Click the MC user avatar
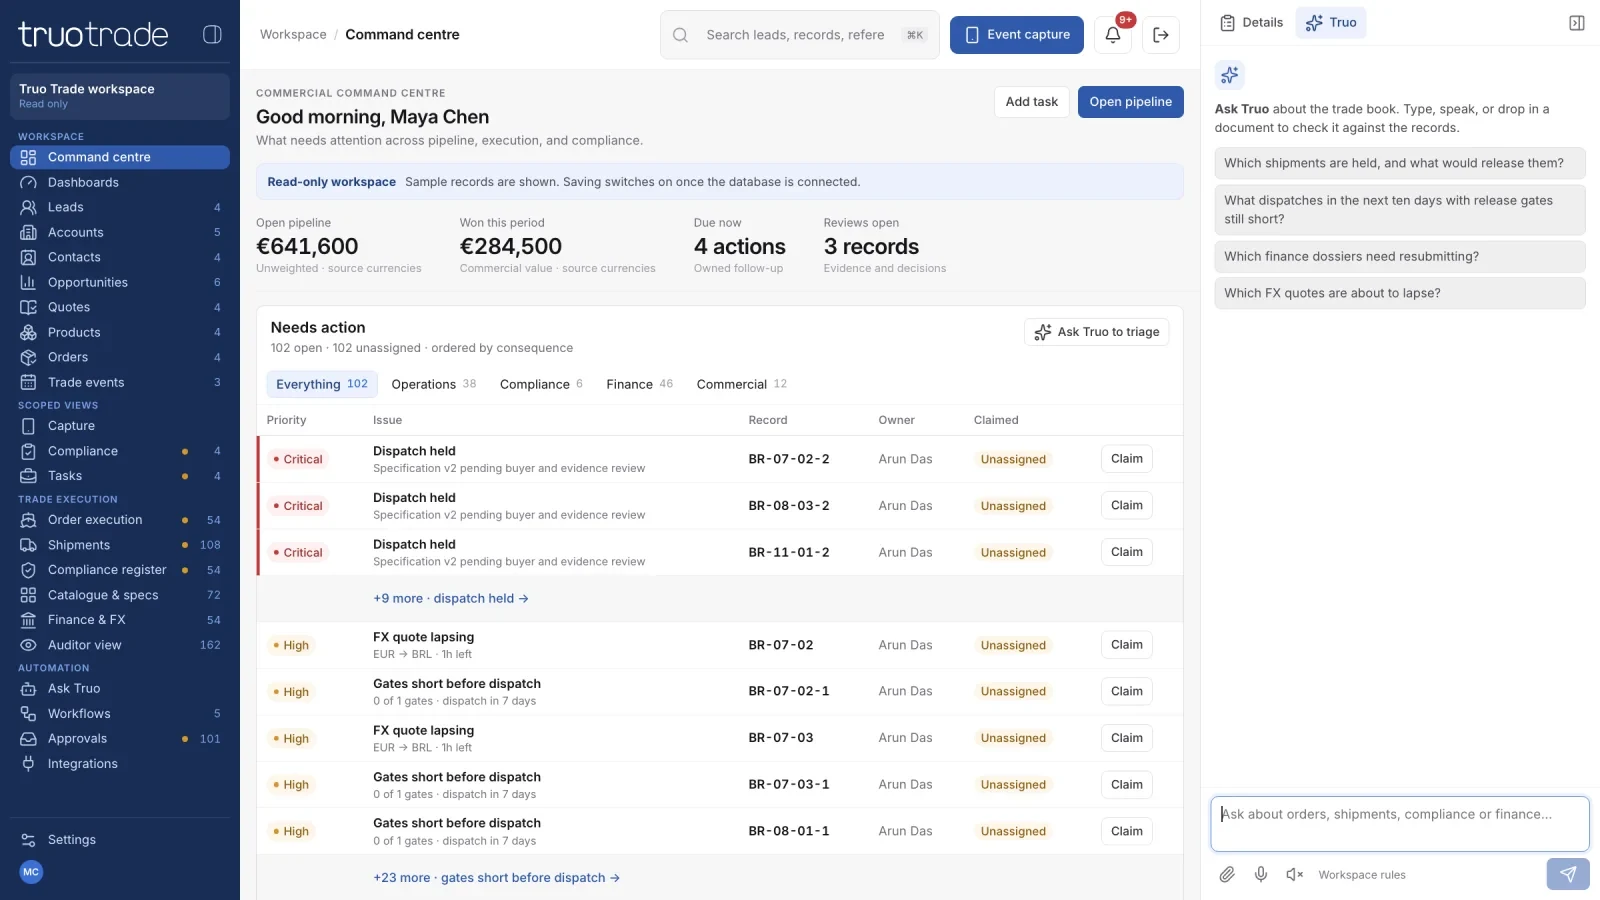The height and width of the screenshot is (900, 1600). [31, 872]
